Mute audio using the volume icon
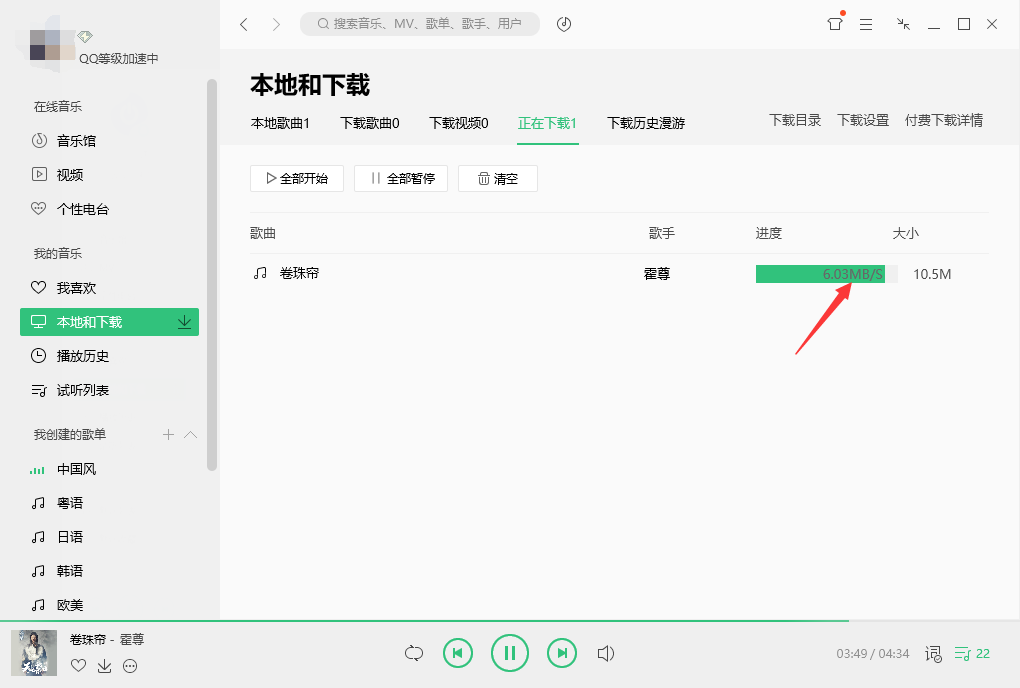This screenshot has height=688, width=1020. (x=606, y=652)
